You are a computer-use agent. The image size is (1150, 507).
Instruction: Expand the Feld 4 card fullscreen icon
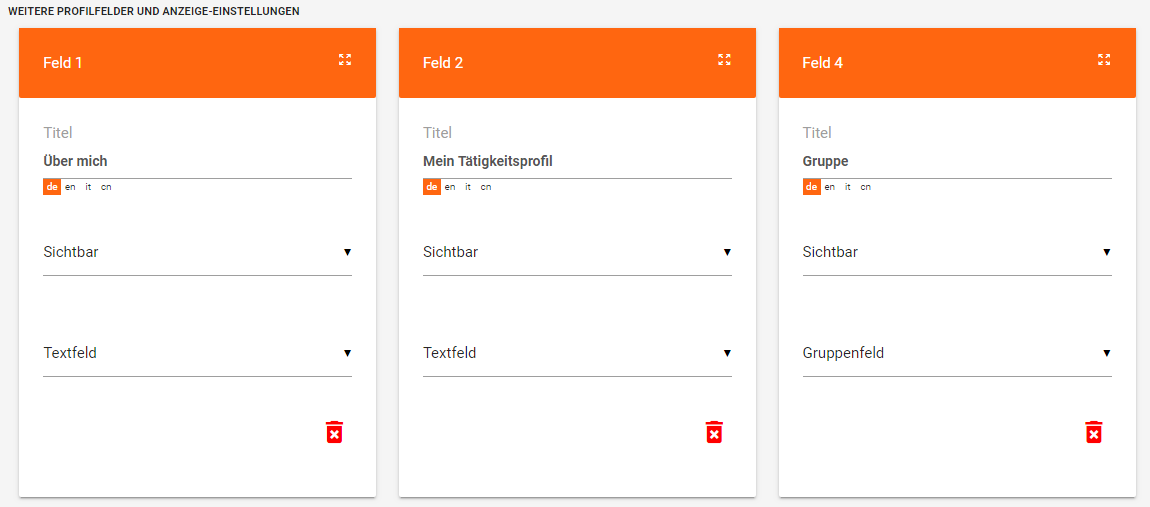(x=1104, y=60)
